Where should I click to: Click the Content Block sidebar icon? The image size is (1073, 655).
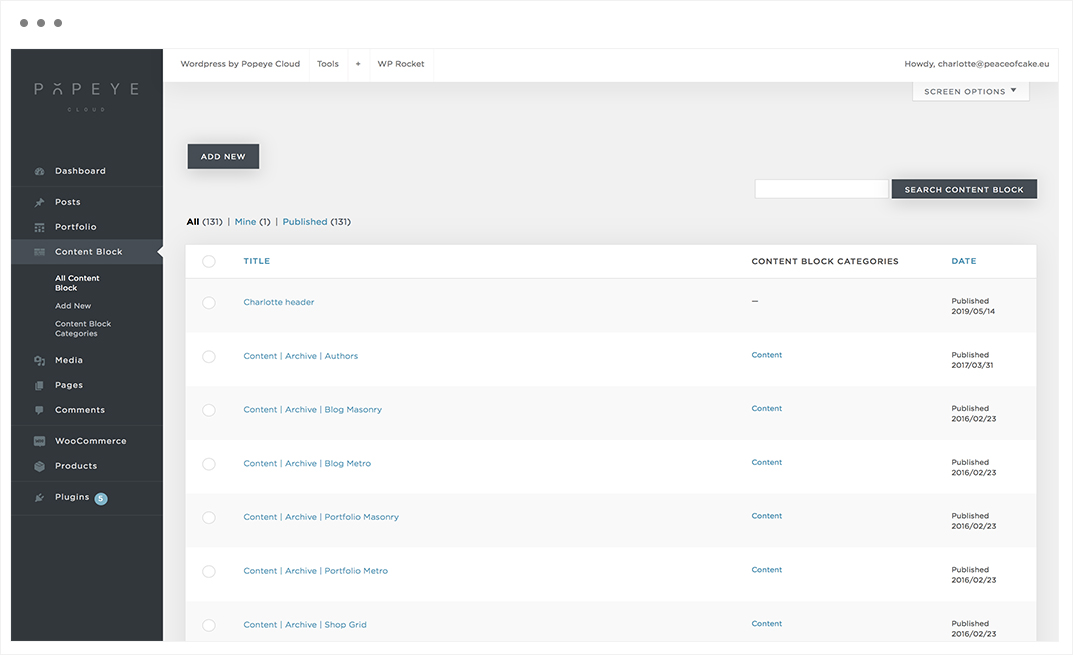click(x=40, y=252)
